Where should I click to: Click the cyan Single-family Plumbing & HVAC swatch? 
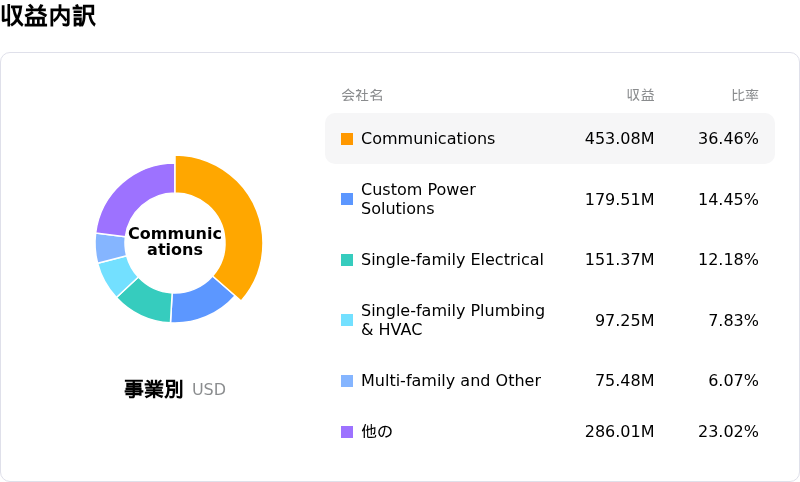tap(347, 320)
